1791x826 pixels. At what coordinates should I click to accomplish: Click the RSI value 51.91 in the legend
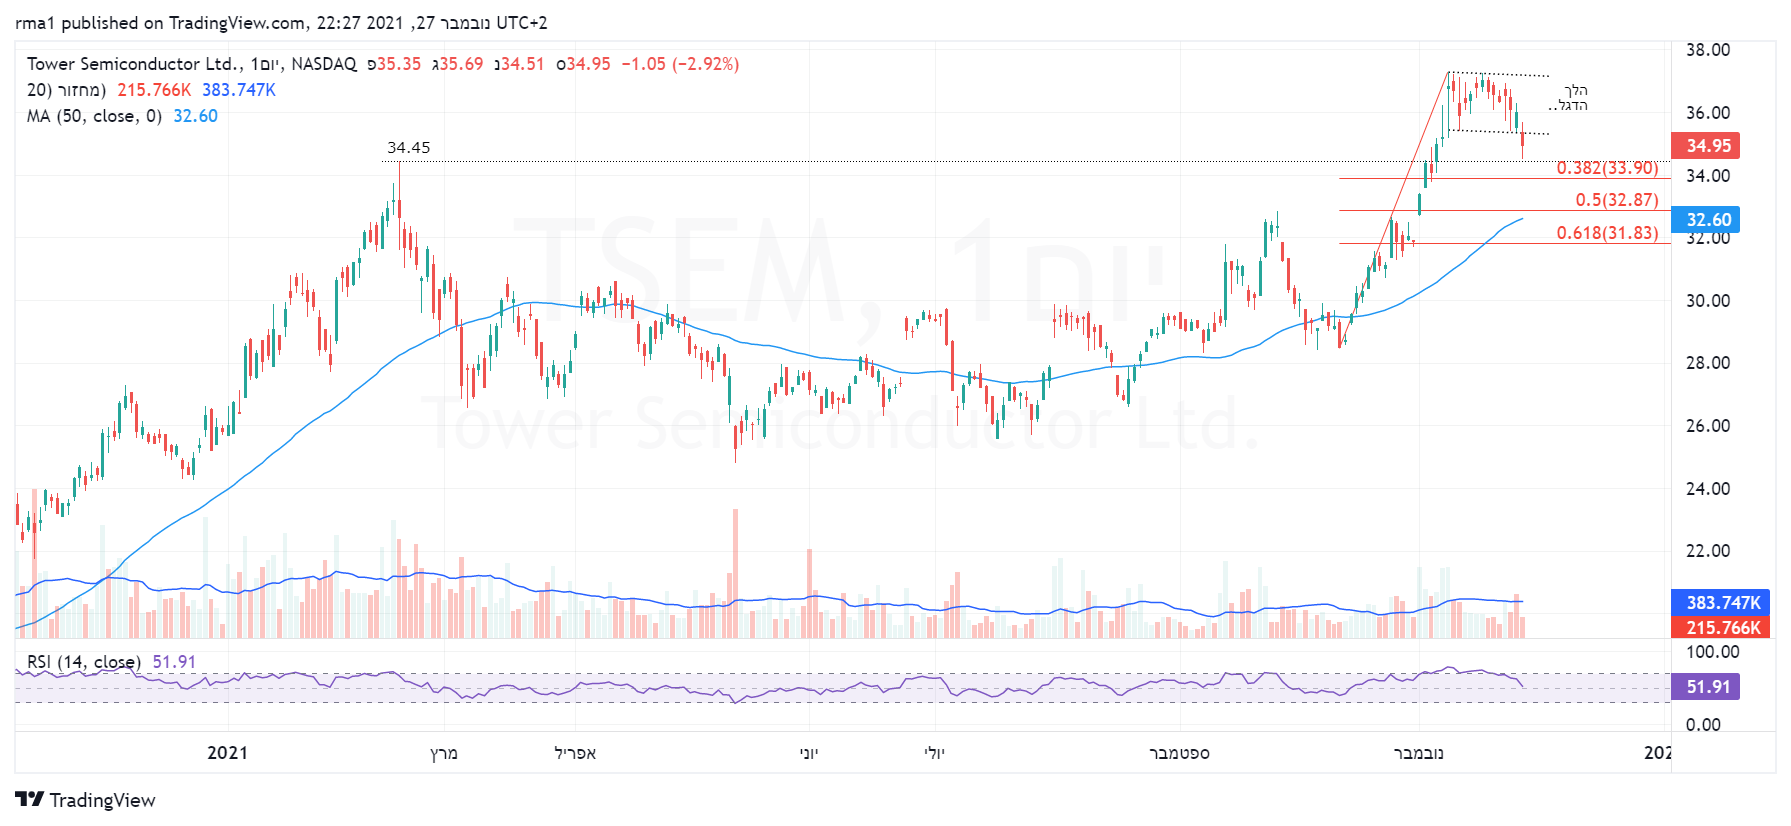click(x=174, y=662)
